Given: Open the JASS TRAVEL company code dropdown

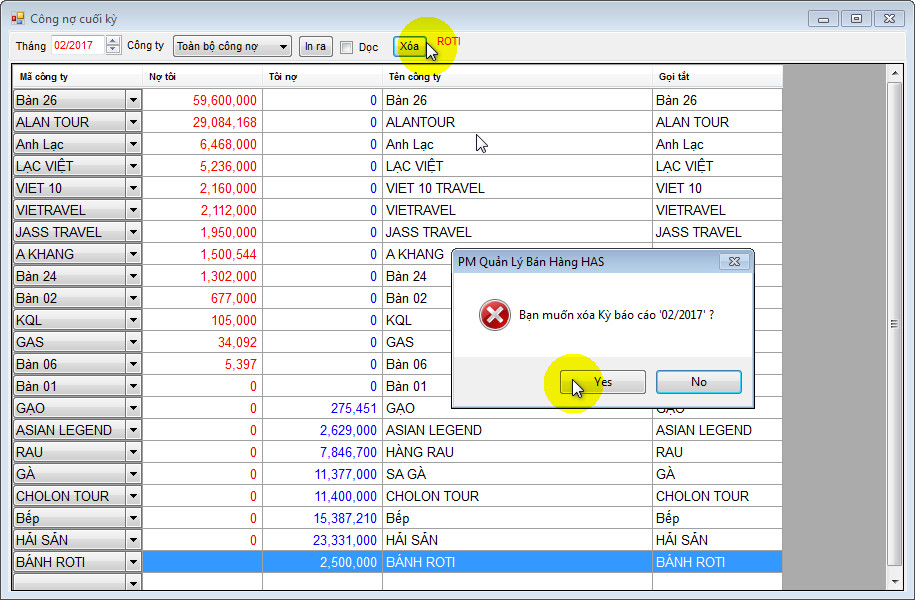Looking at the screenshot, I should (133, 232).
